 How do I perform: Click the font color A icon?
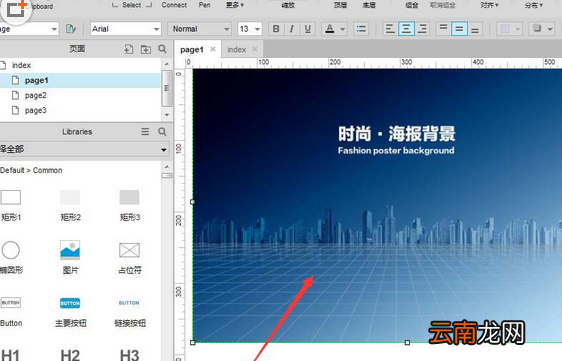click(330, 29)
